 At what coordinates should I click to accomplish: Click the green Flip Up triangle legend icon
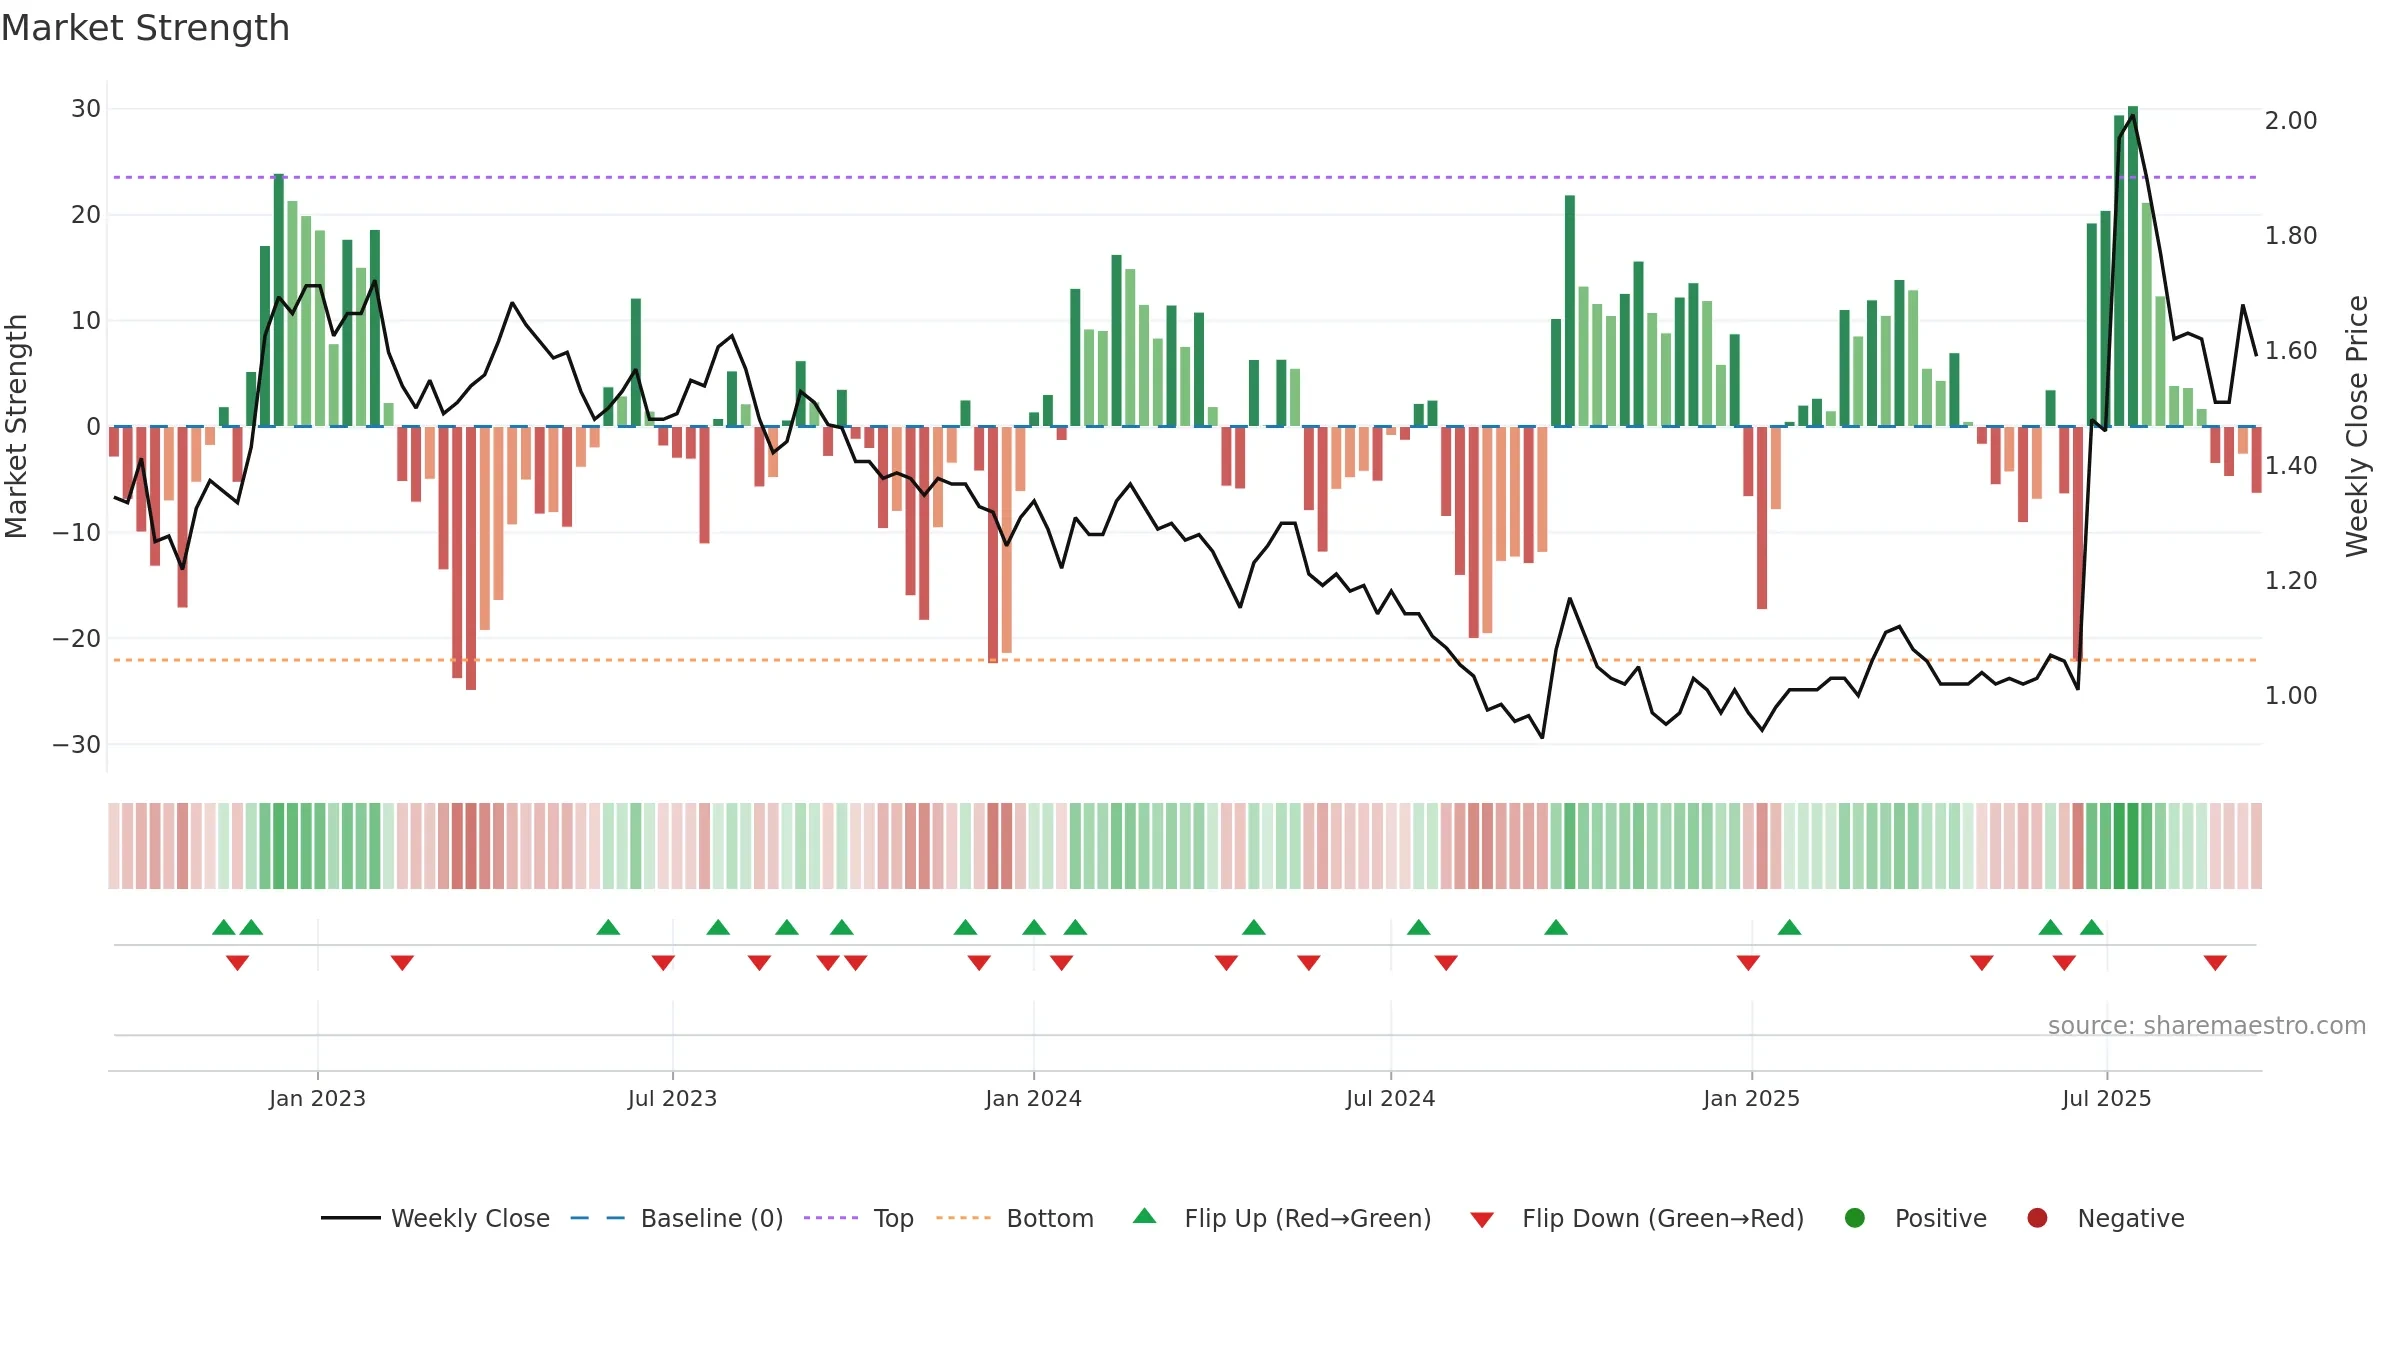coord(1145,1216)
